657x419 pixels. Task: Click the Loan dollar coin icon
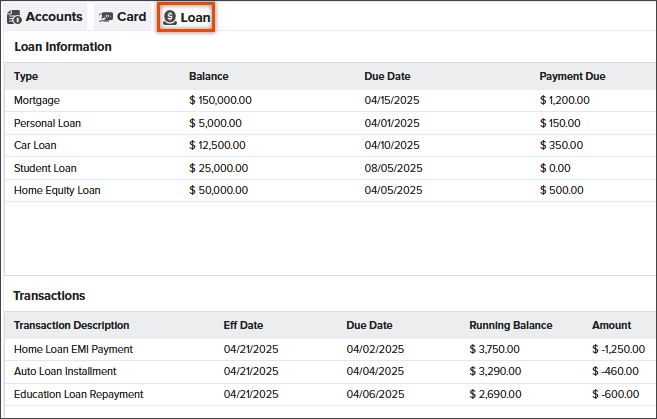170,18
